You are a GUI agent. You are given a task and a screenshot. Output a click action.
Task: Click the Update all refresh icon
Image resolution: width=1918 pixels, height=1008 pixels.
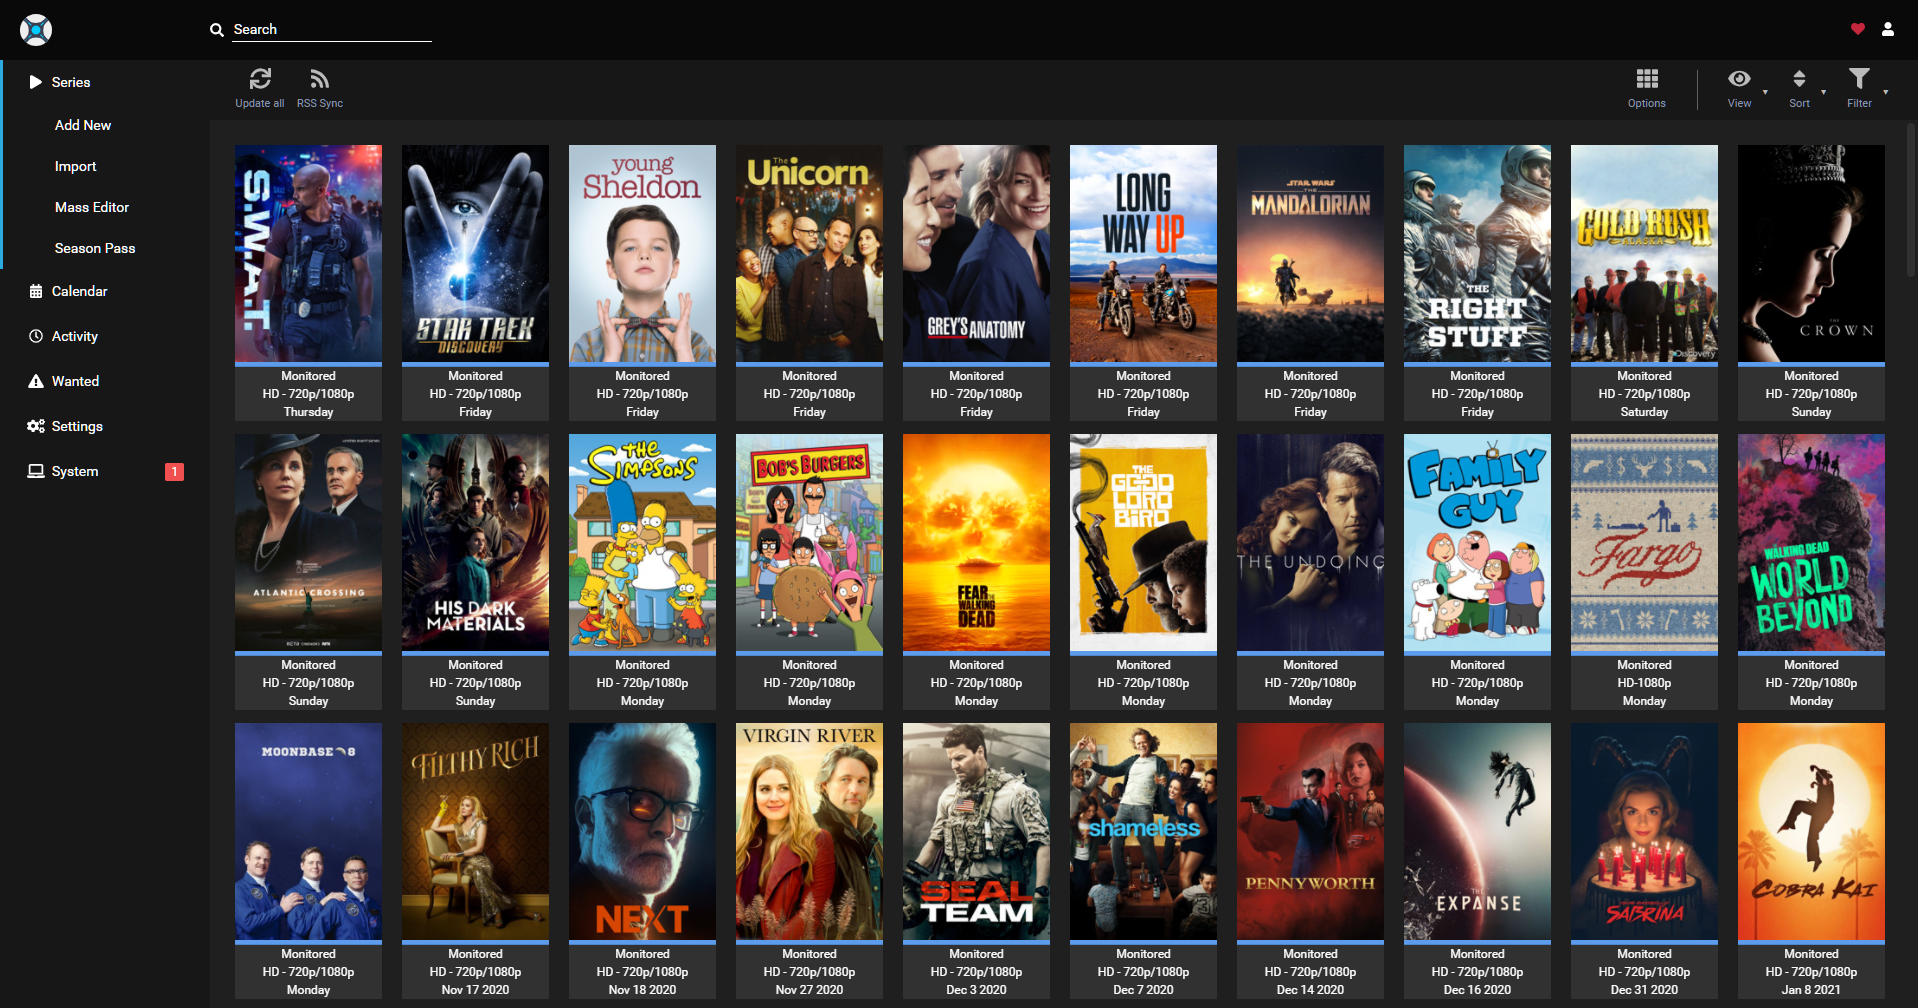tap(260, 80)
